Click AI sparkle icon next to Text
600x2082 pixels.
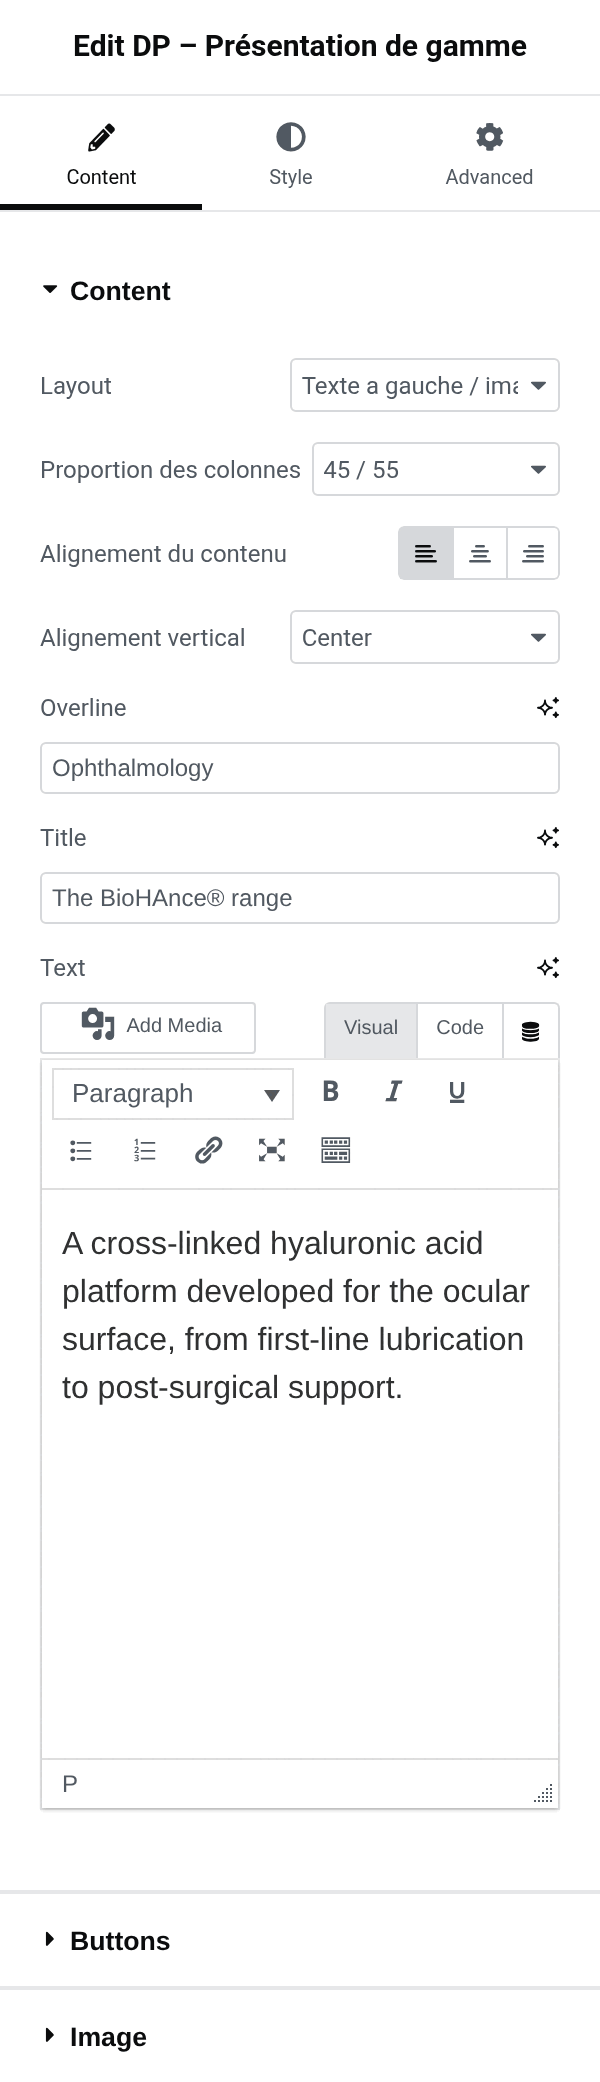tap(548, 968)
